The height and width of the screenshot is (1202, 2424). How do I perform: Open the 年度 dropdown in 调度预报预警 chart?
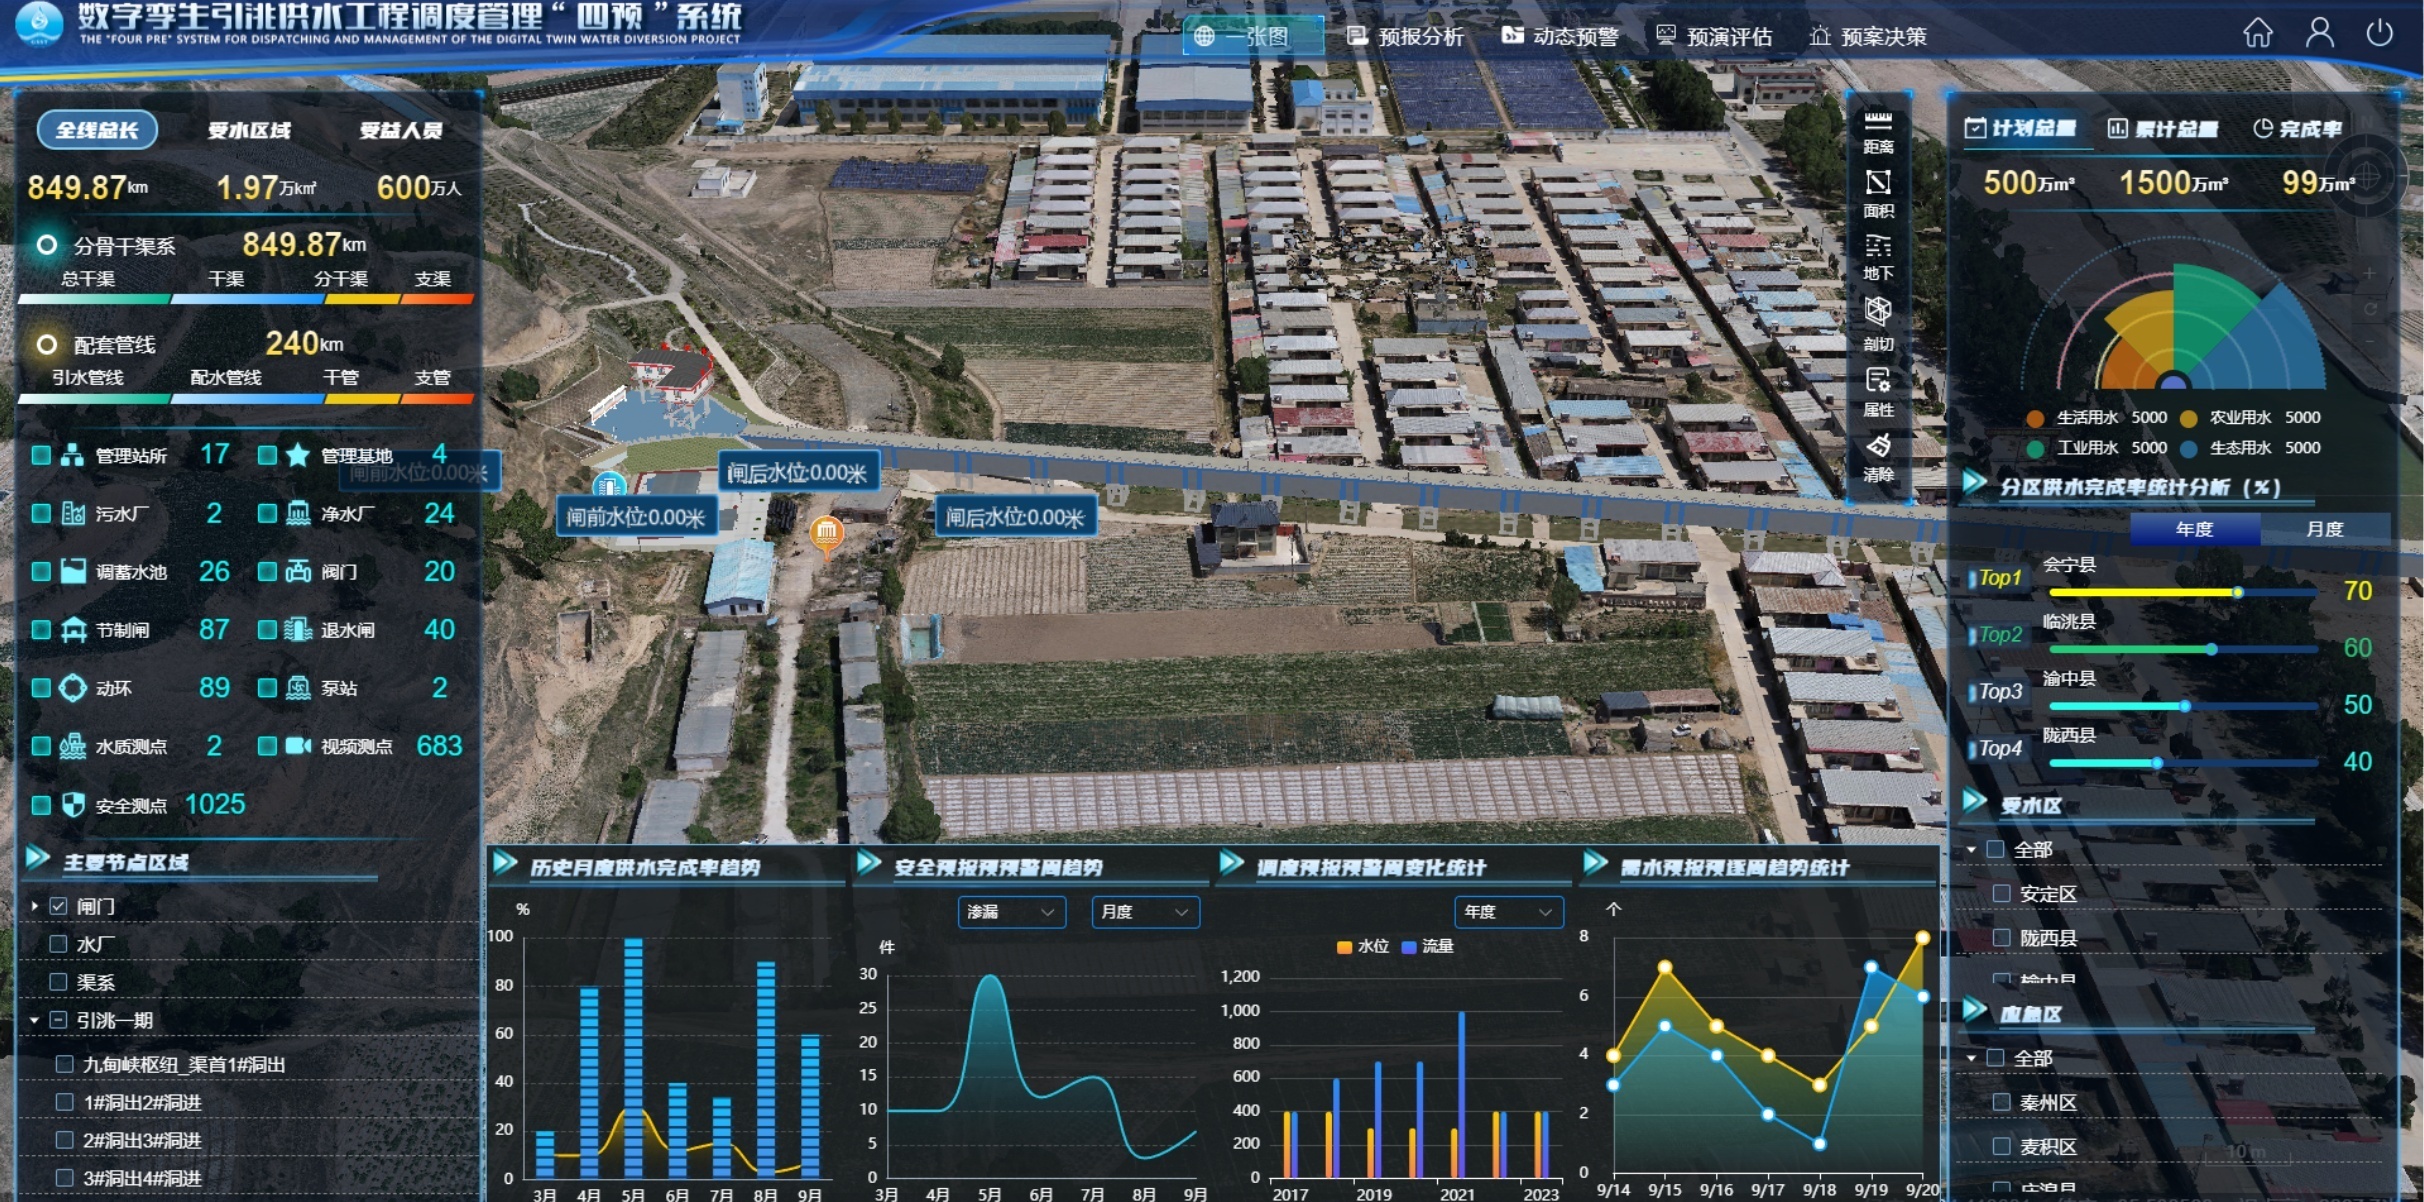[x=1508, y=912]
